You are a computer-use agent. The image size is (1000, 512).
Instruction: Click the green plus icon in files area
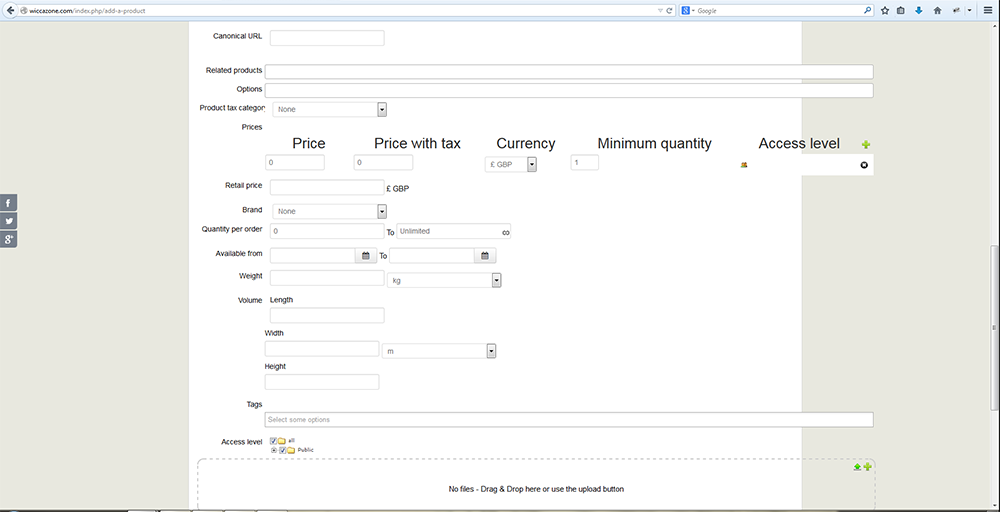click(x=868, y=467)
